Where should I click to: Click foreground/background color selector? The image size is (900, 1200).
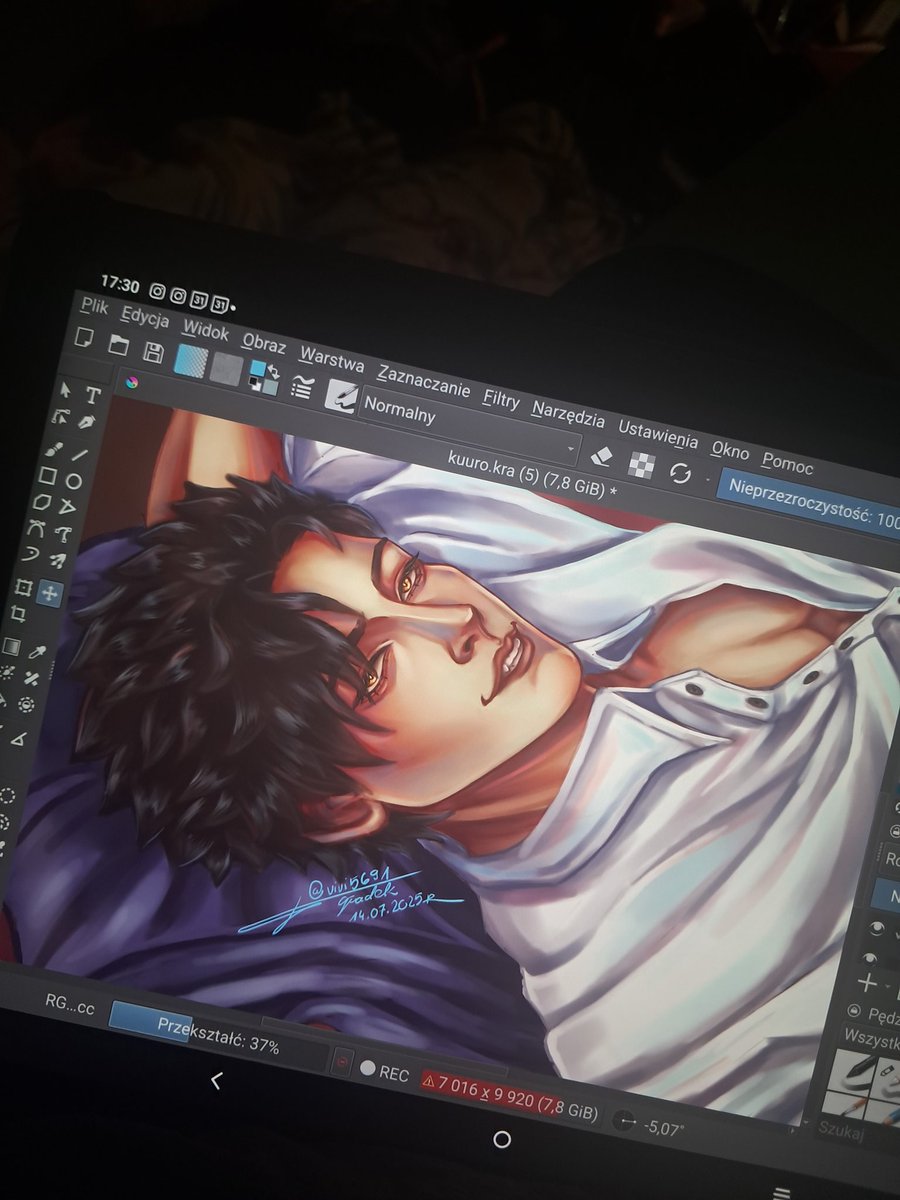pos(264,378)
